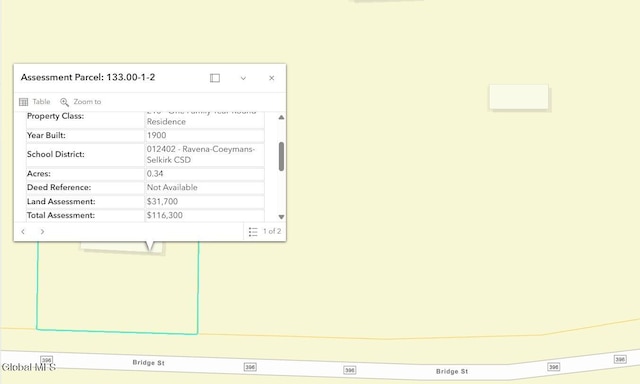Open the feature list icon

coord(253,232)
